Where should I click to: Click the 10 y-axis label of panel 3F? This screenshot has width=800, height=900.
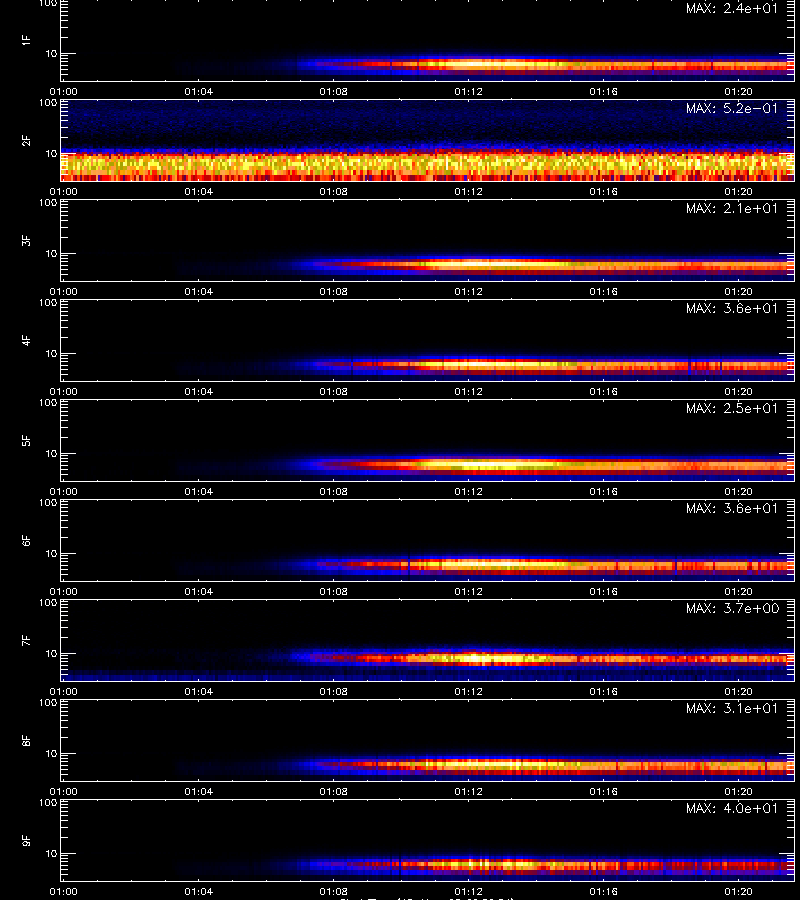click(x=51, y=253)
